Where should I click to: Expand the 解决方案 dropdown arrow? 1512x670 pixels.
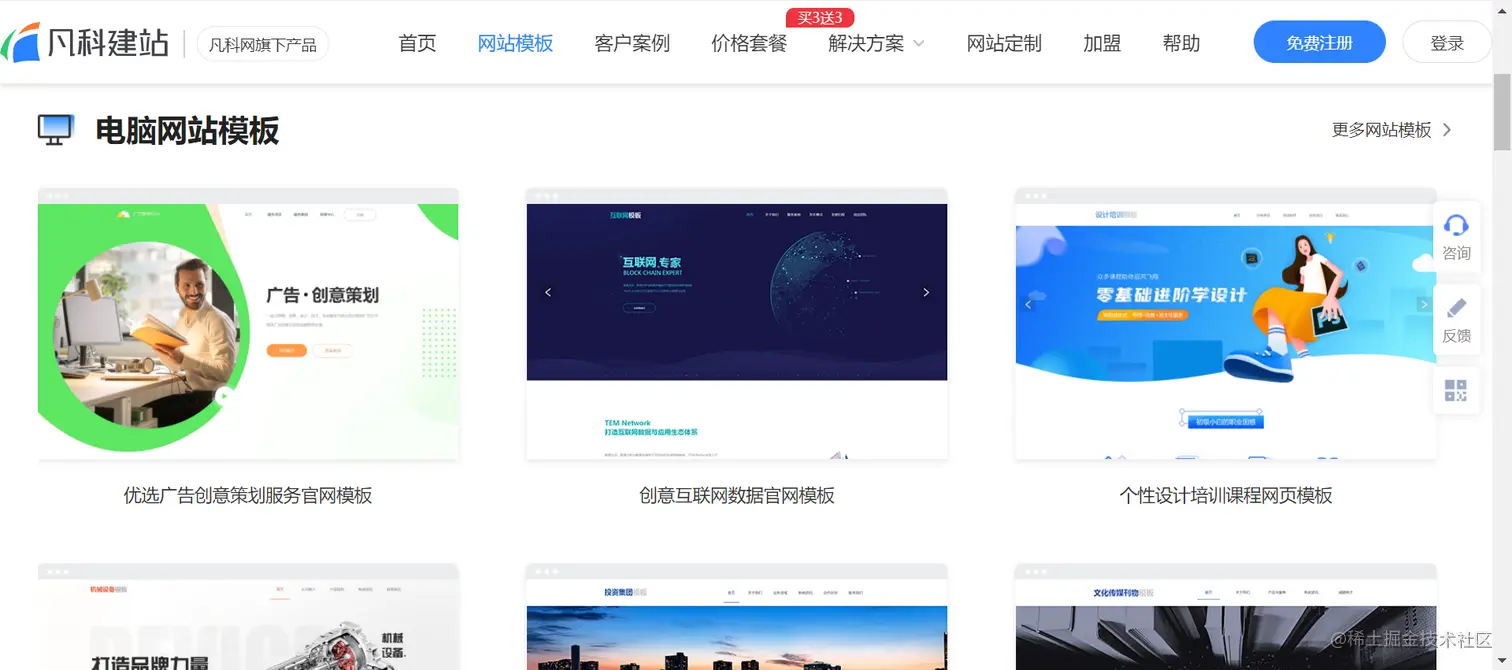pyautogui.click(x=919, y=44)
